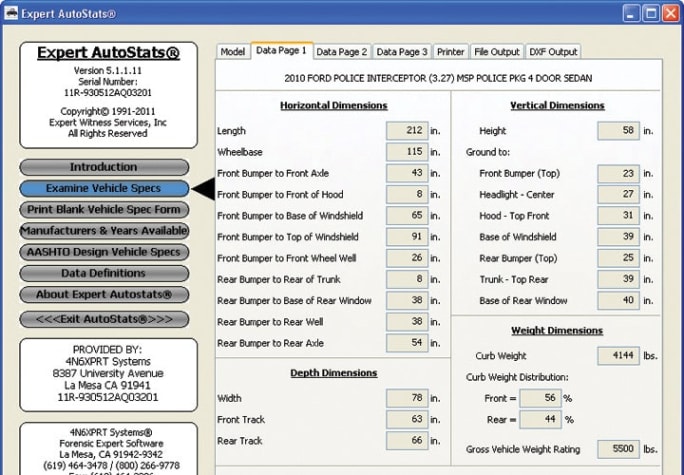Open the Introduction section
Image resolution: width=684 pixels, height=475 pixels.
coord(104,167)
